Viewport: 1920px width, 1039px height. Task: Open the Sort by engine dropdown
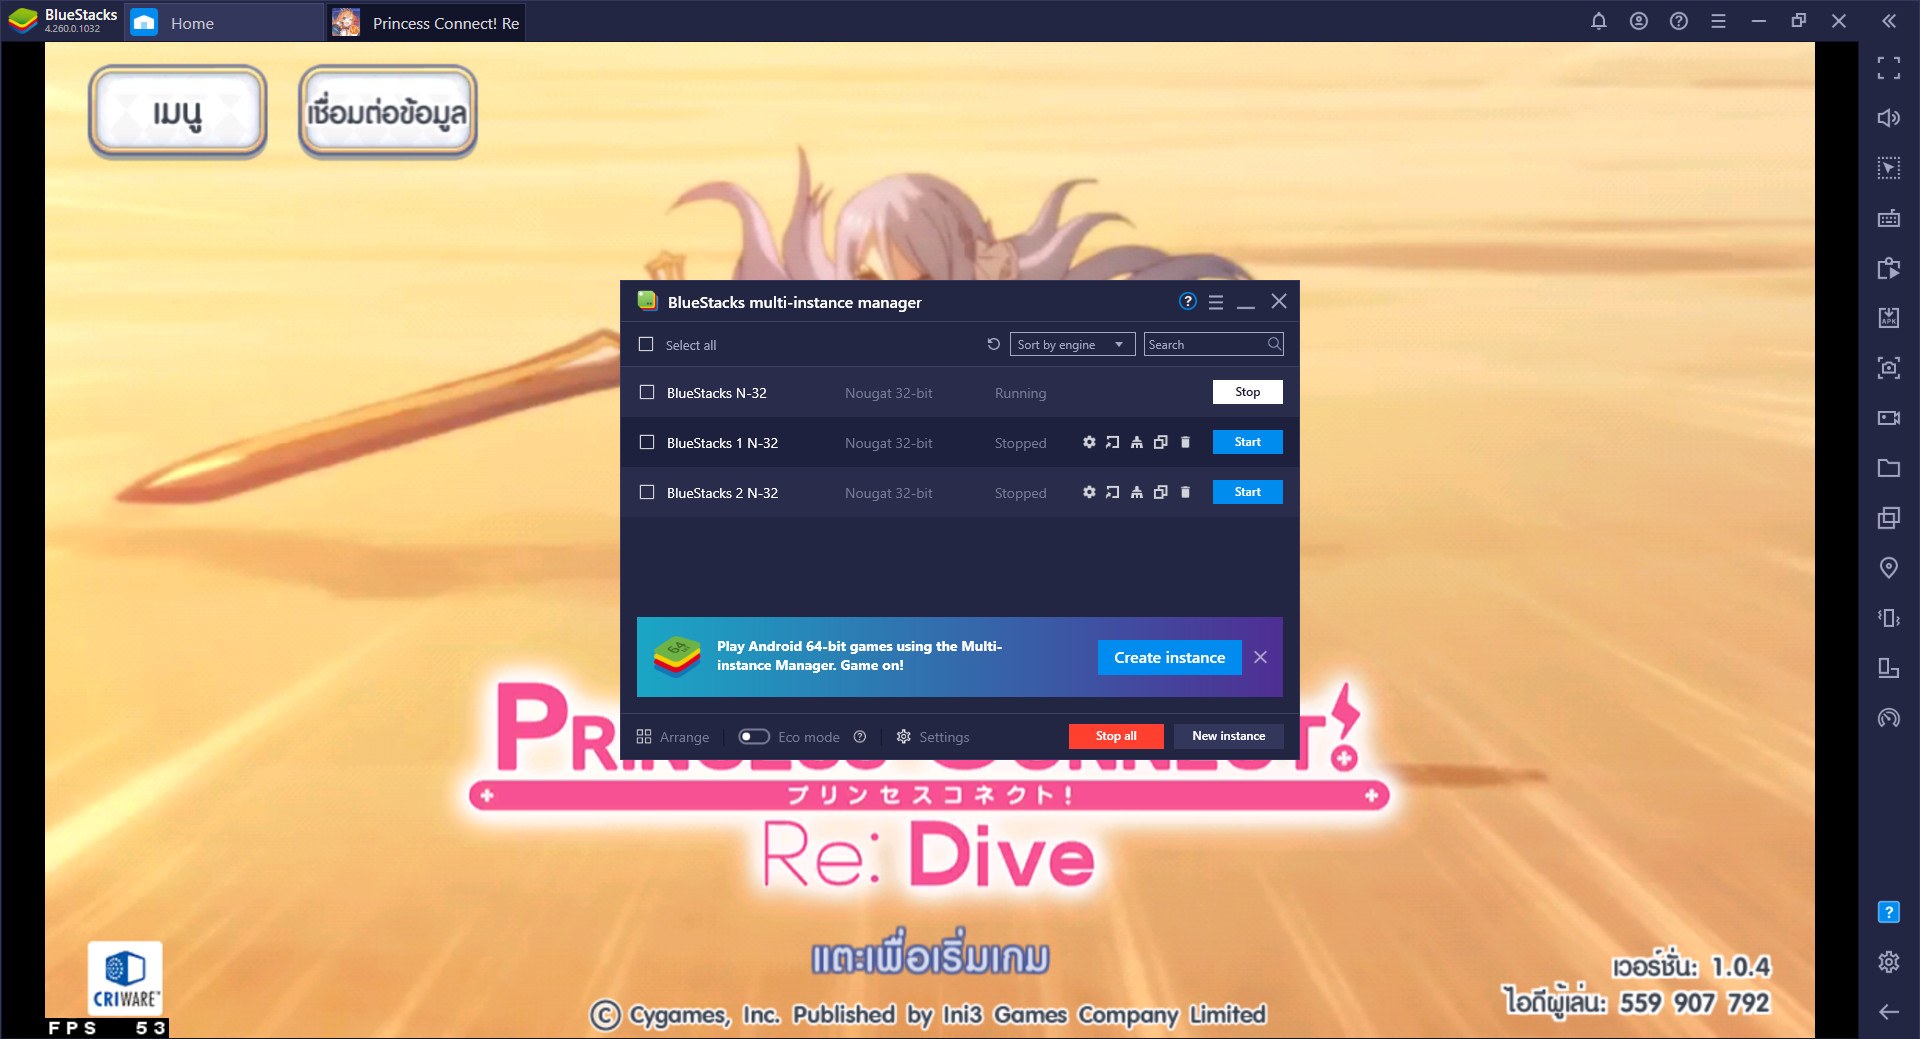pyautogui.click(x=1072, y=344)
